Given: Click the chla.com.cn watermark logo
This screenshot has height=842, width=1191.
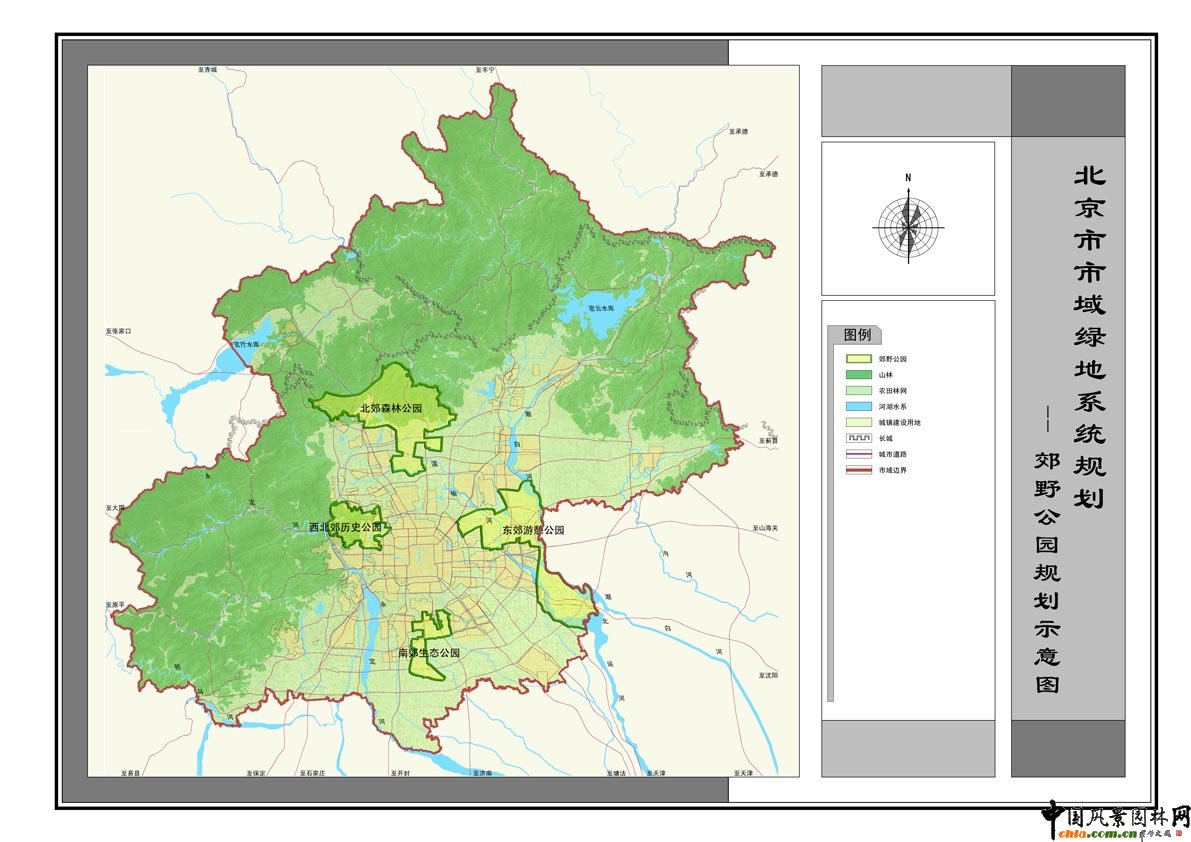Looking at the screenshot, I should pos(1114,820).
